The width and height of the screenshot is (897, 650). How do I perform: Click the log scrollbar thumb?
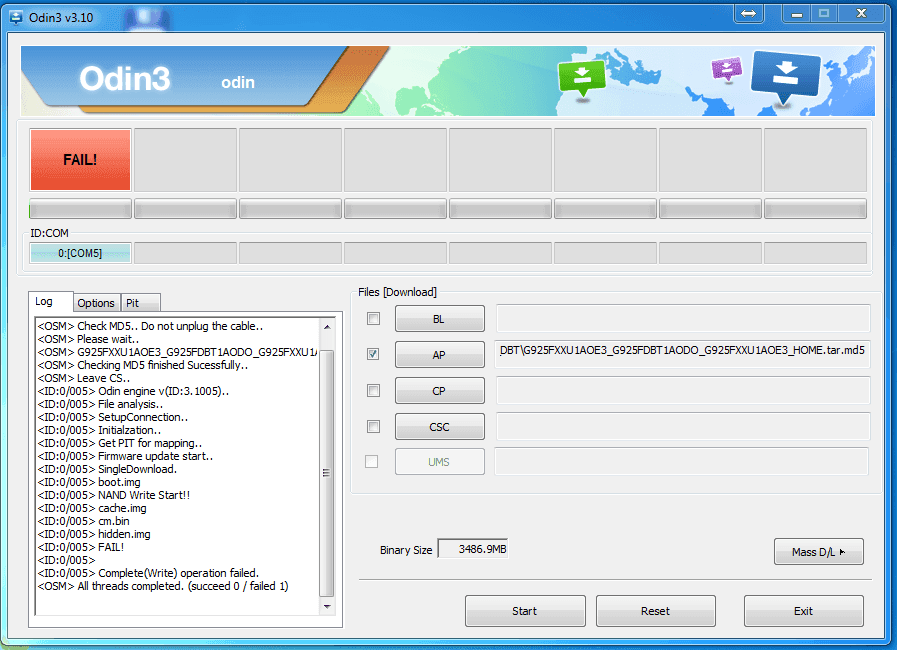click(x=327, y=473)
